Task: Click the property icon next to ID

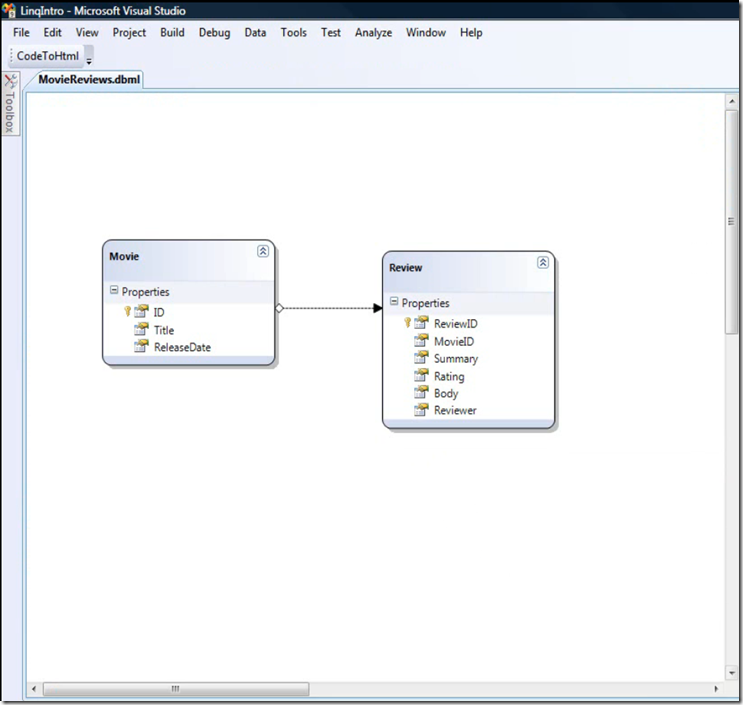Action: (x=141, y=311)
